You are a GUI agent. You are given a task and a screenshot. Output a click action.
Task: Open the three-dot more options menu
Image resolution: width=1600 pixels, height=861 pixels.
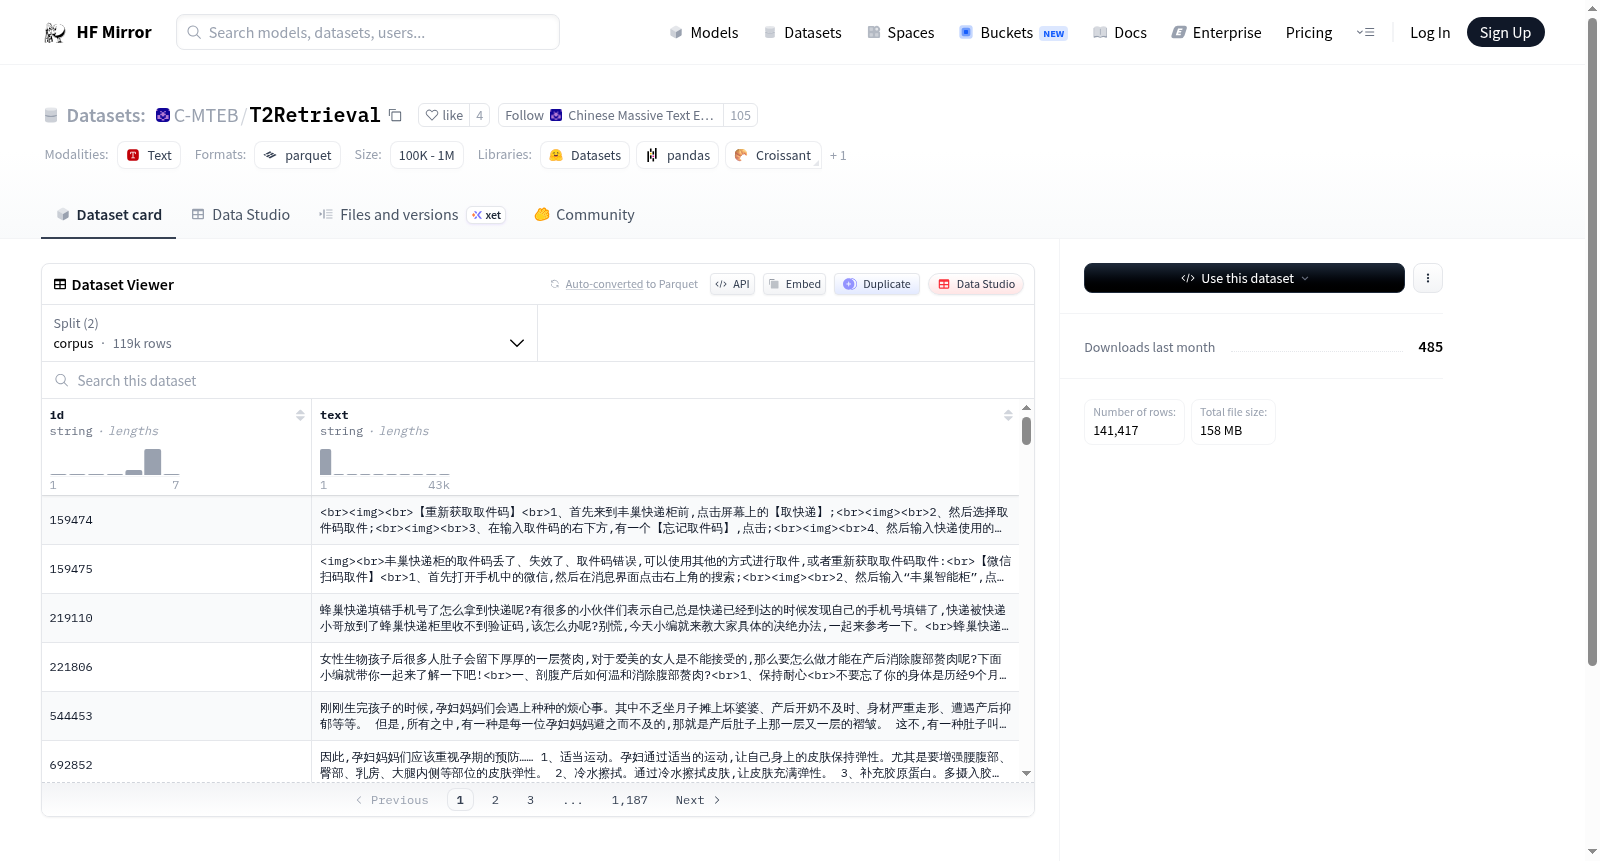pyautogui.click(x=1428, y=278)
